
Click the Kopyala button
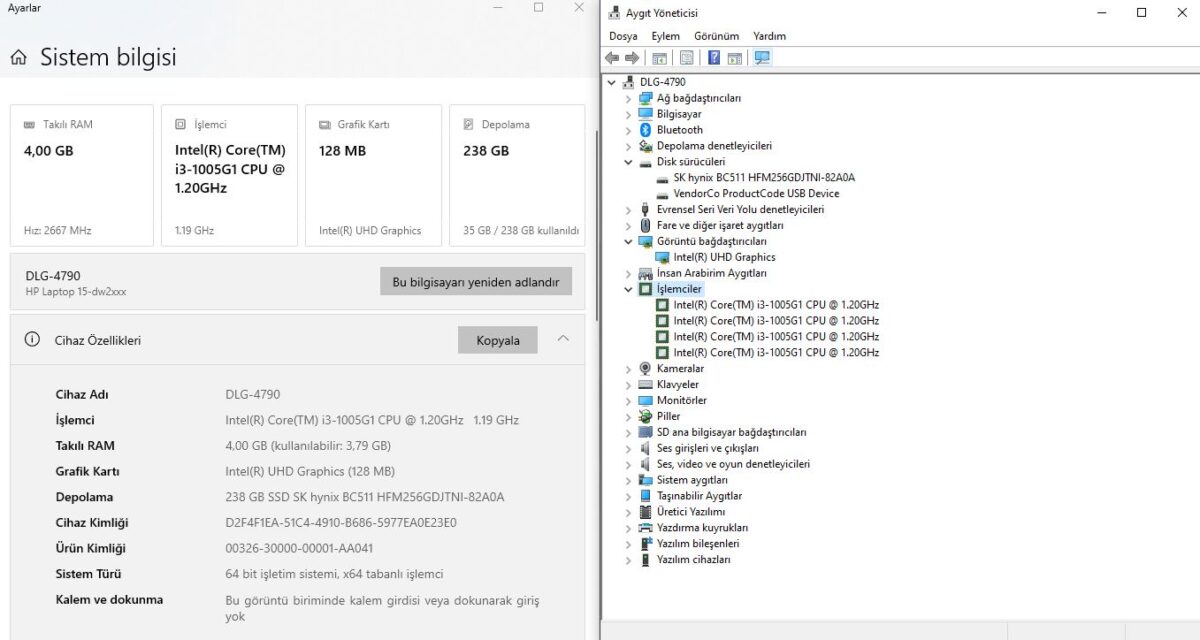pyautogui.click(x=498, y=340)
